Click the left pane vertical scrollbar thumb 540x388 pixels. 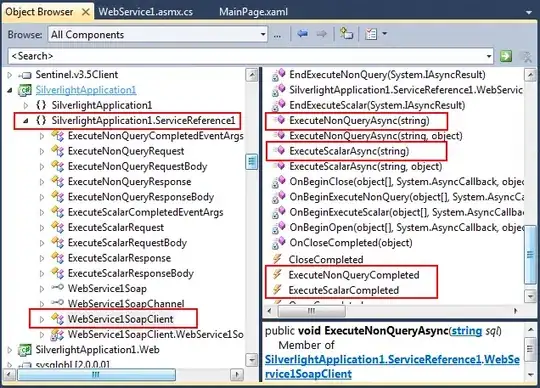(x=252, y=161)
